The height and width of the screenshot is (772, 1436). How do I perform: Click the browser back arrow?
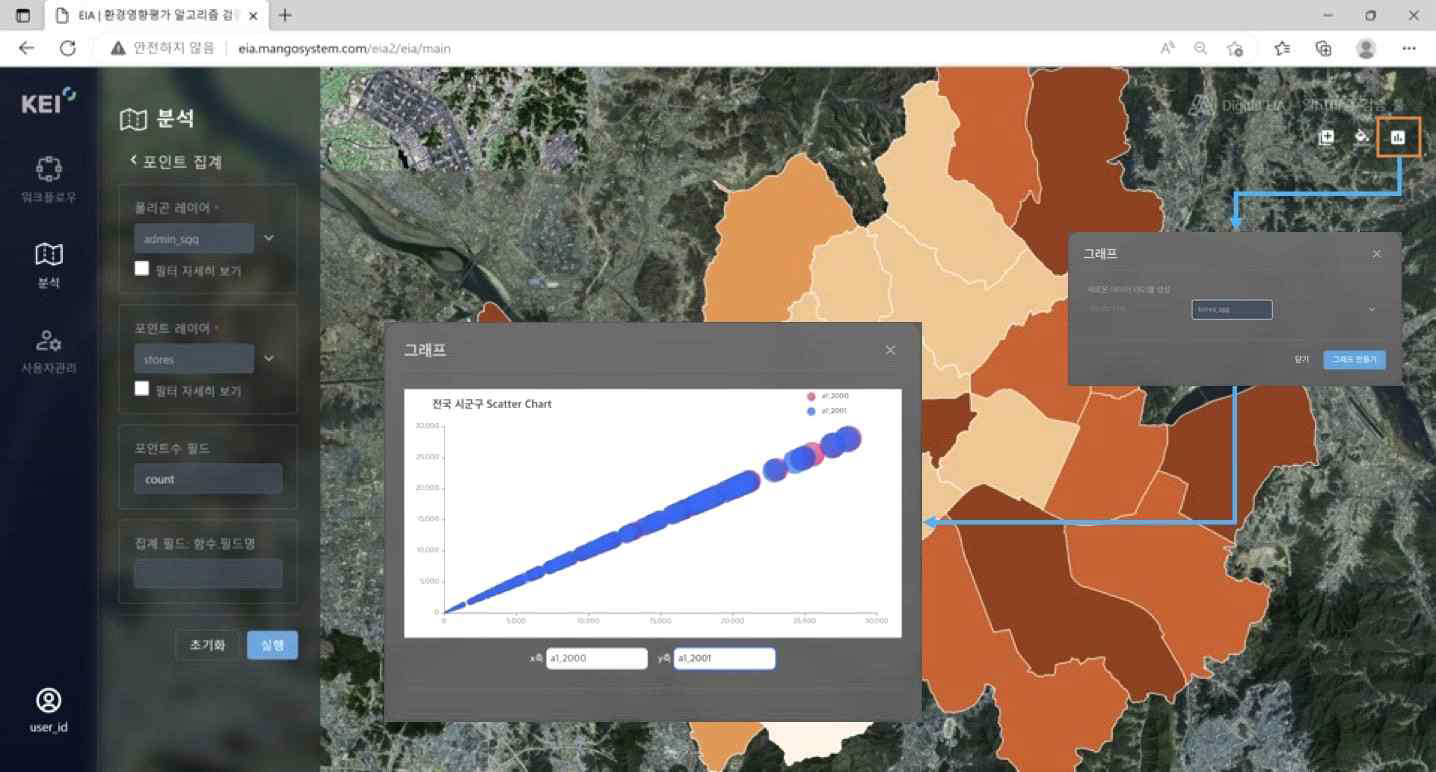point(26,48)
